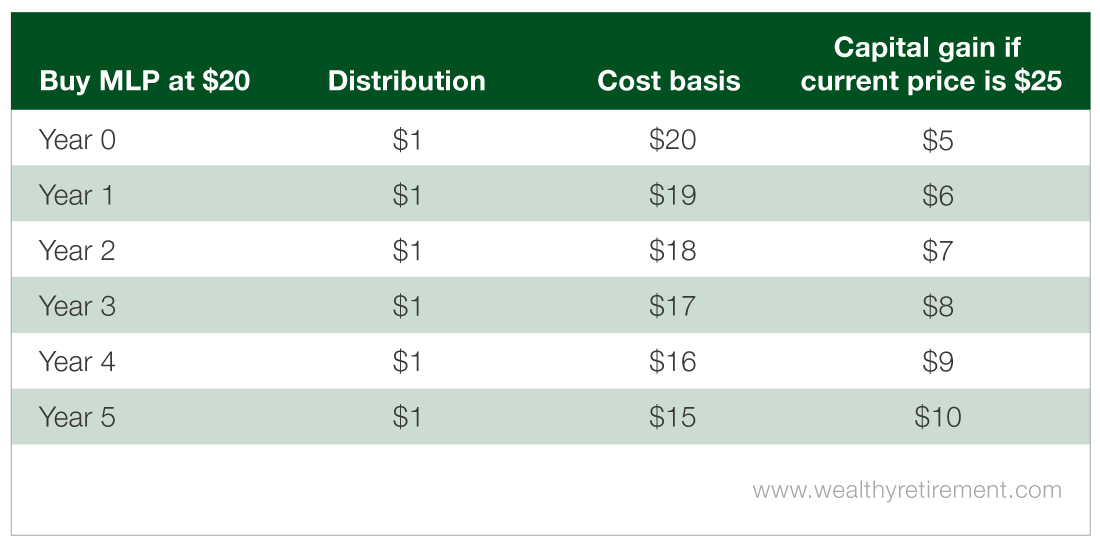Click the $19 cost basis cell
This screenshot has width=1100, height=549.
(x=672, y=196)
